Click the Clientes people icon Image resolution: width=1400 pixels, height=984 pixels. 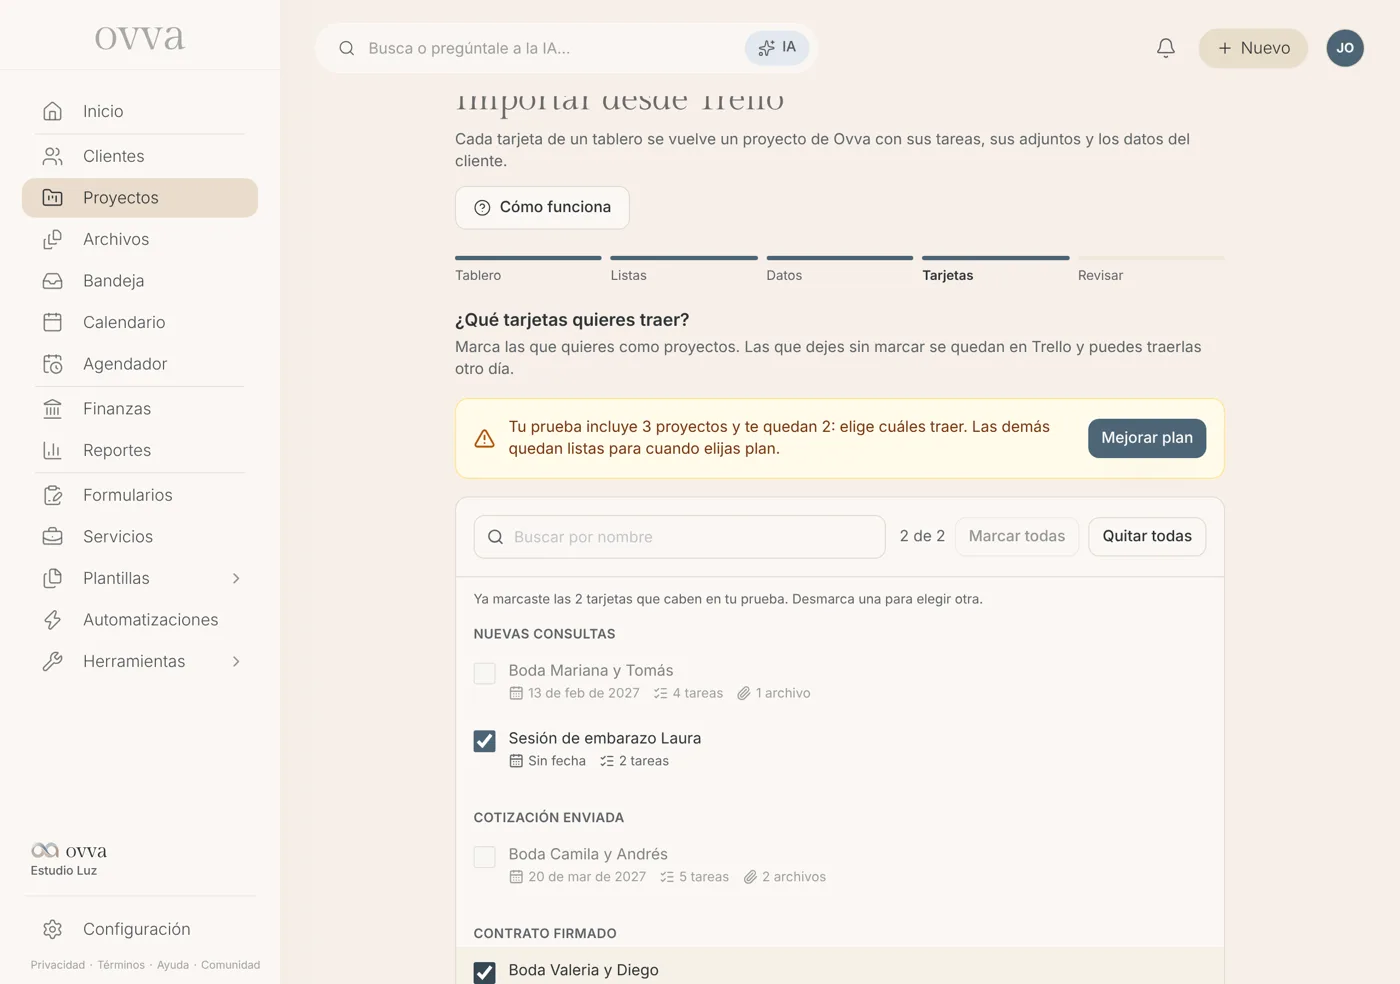pyautogui.click(x=53, y=156)
